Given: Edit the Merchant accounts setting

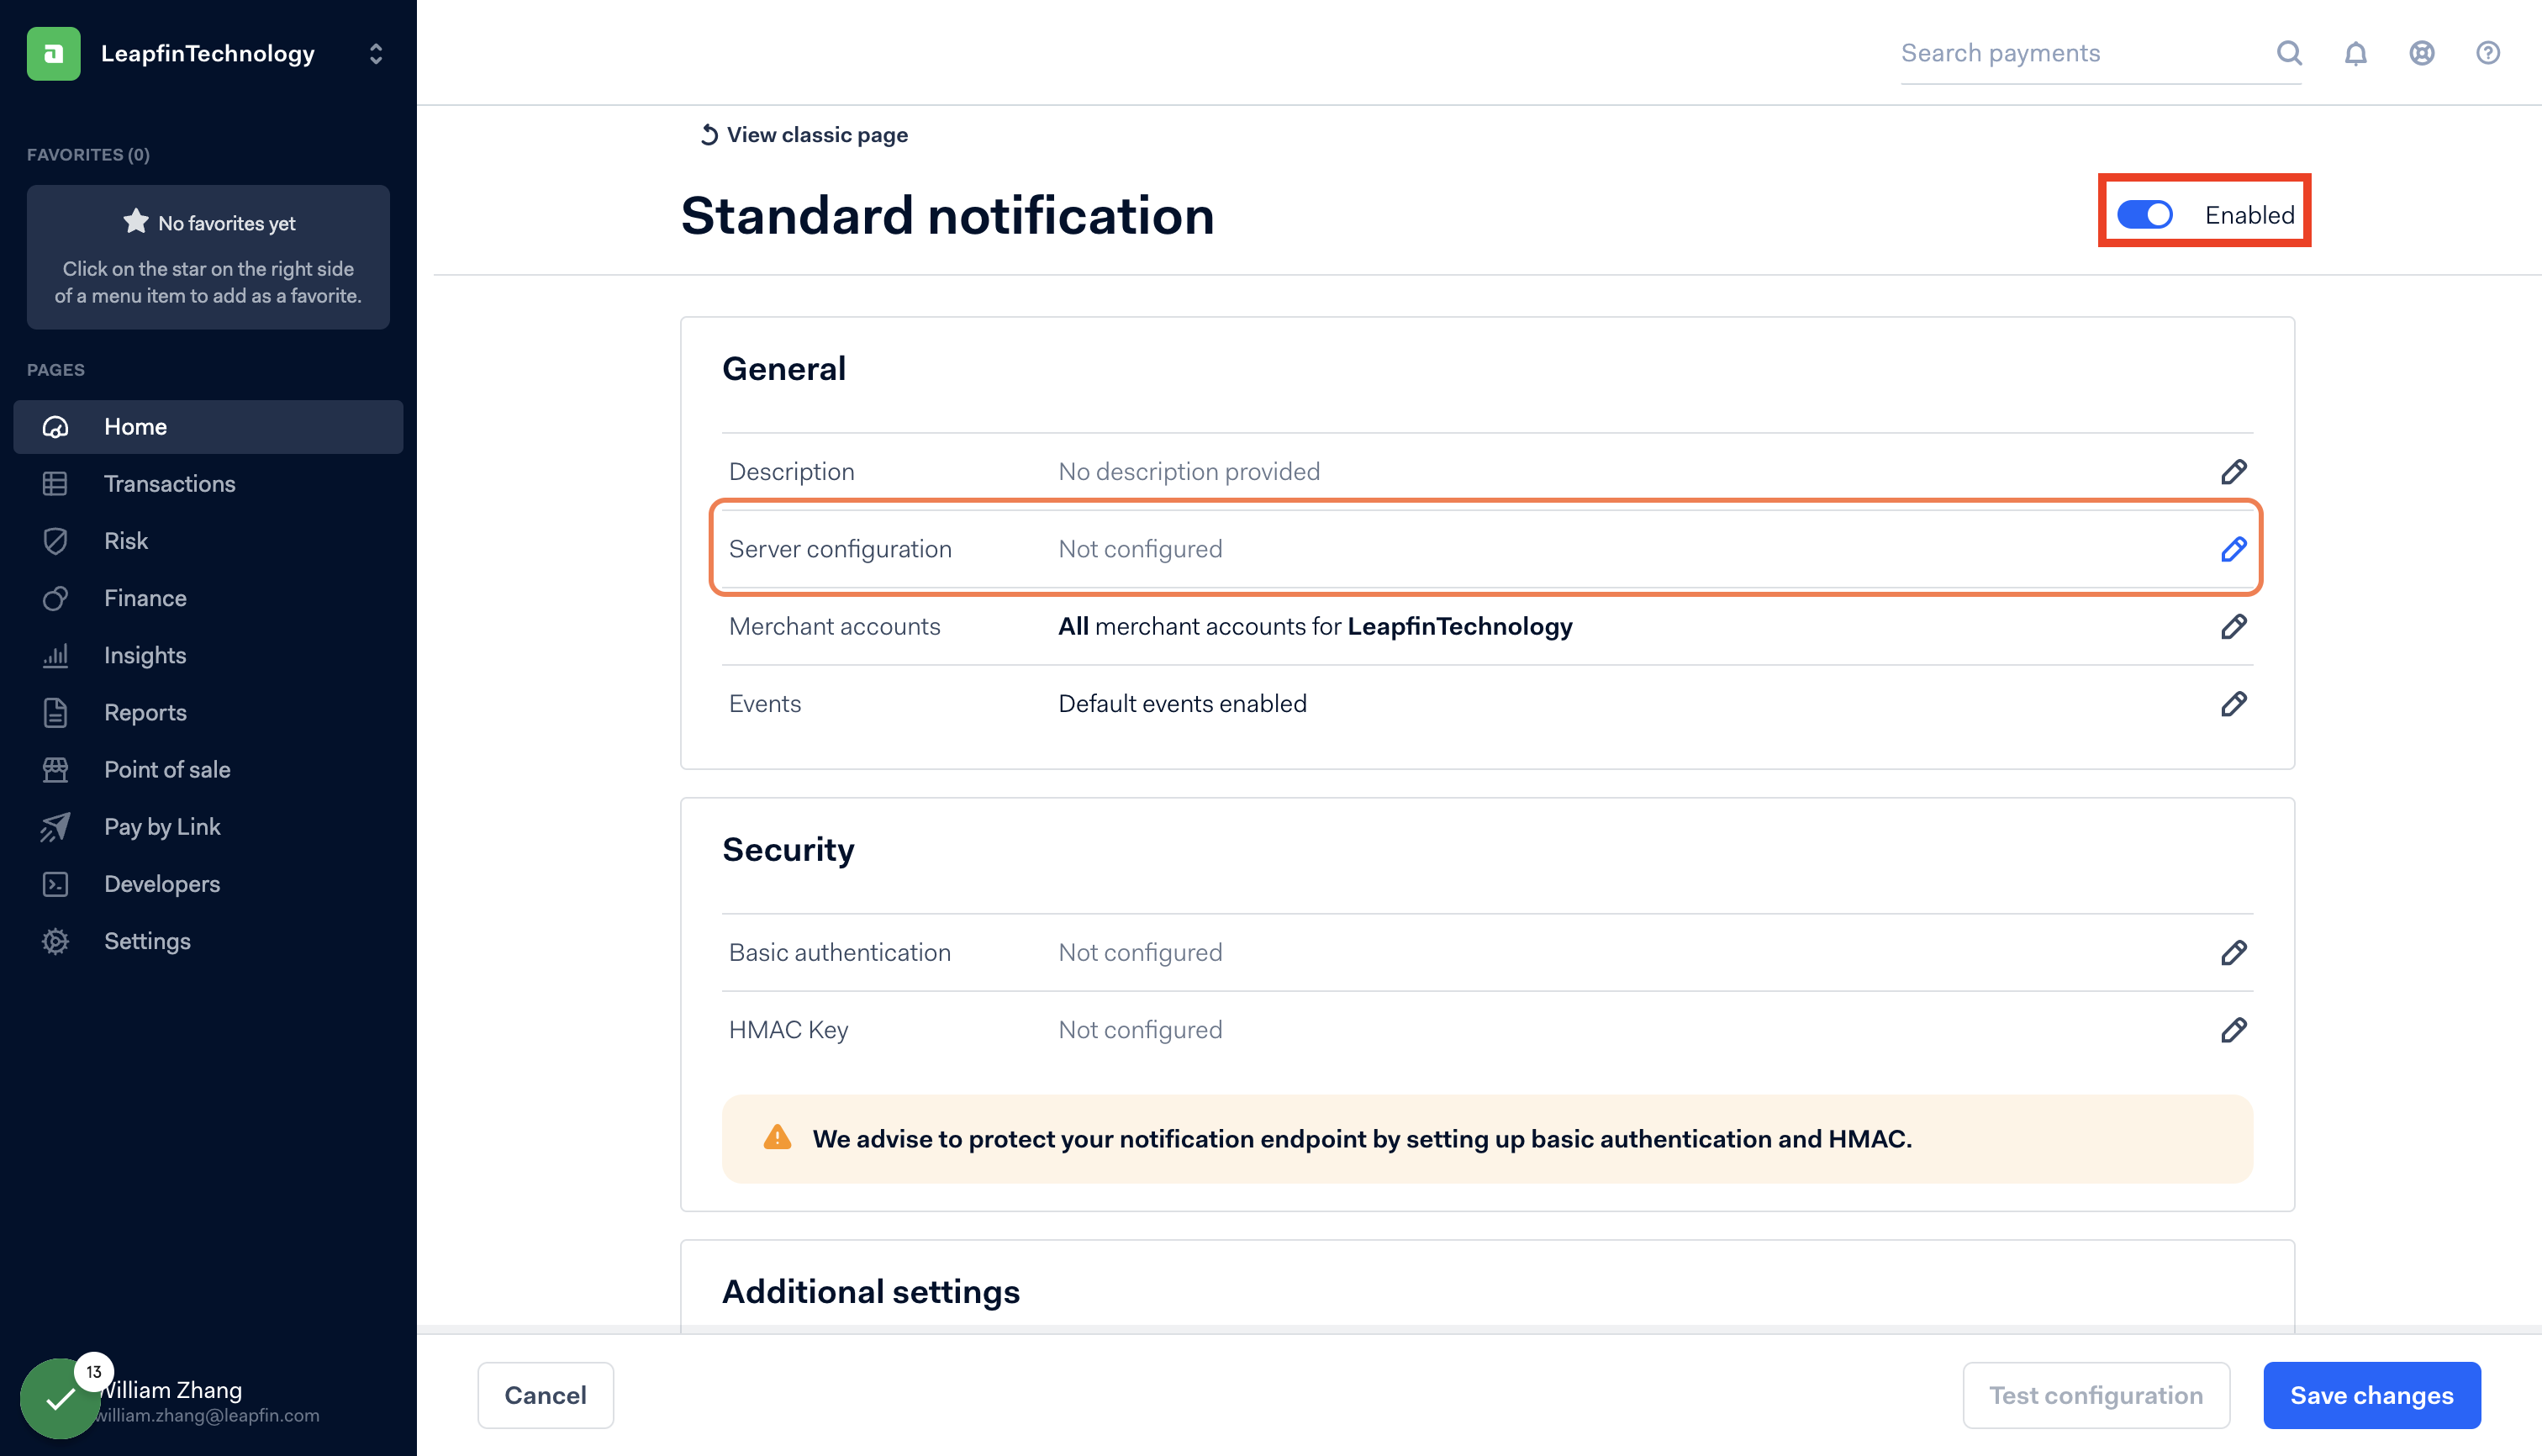Looking at the screenshot, I should tap(2233, 627).
